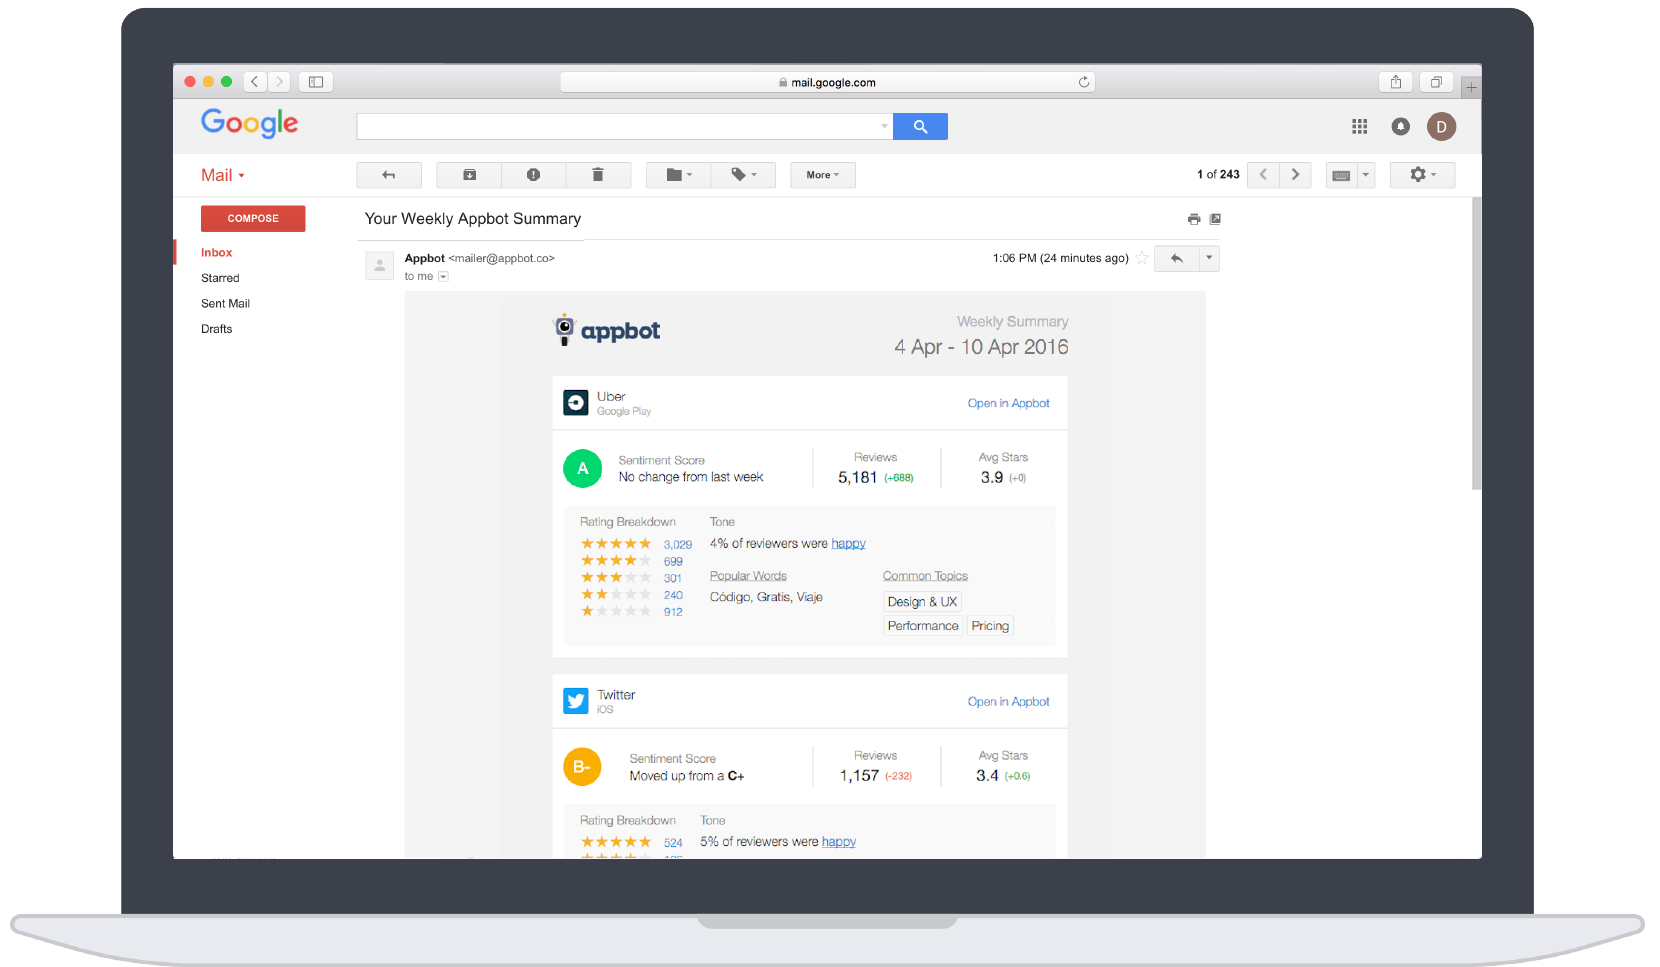The image size is (1660, 967).
Task: Open email in new window
Action: click(1215, 219)
